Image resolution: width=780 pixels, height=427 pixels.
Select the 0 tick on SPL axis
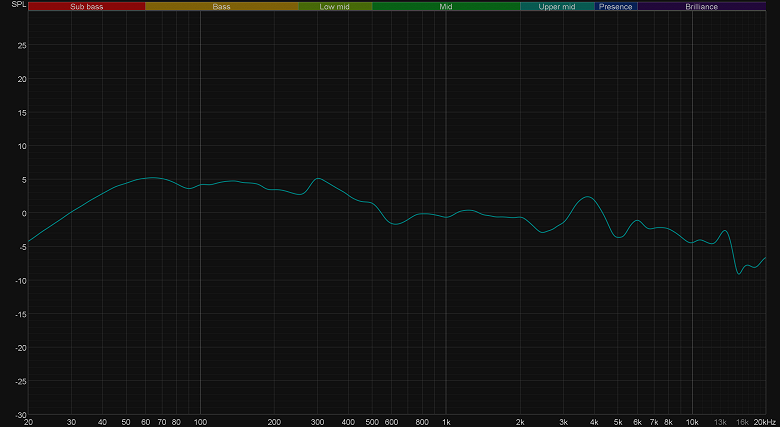24,214
